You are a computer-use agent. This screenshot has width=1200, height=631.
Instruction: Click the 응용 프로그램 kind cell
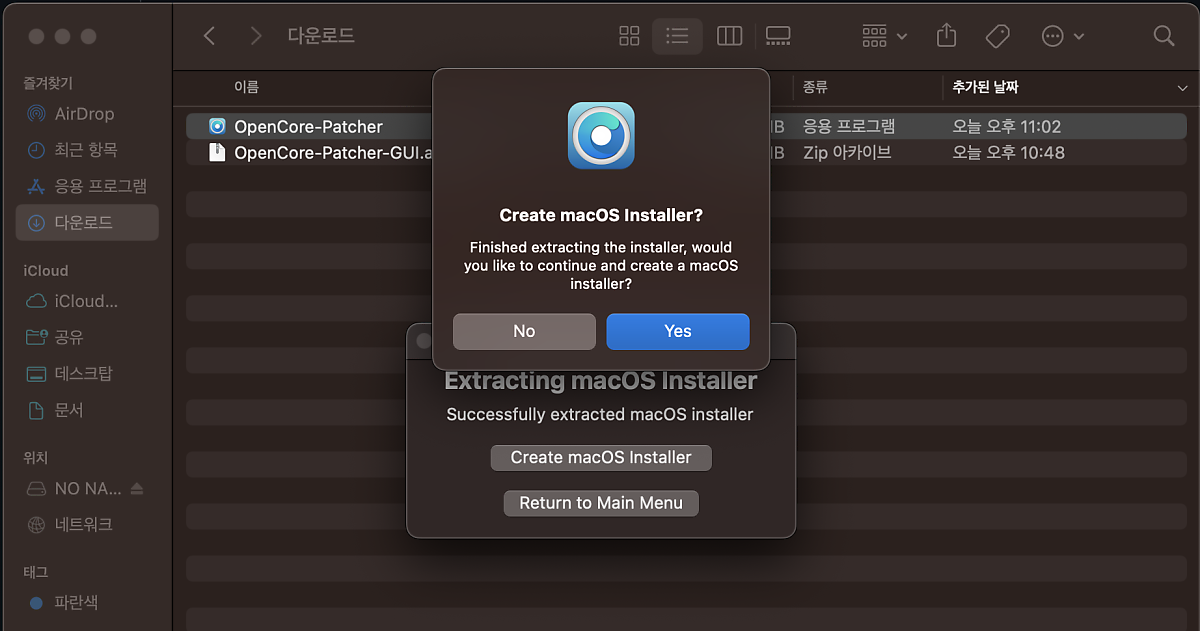click(x=849, y=126)
